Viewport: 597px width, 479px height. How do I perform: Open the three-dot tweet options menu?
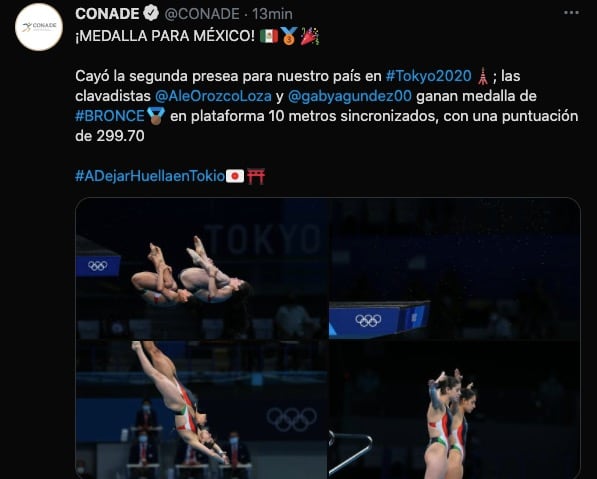571,13
